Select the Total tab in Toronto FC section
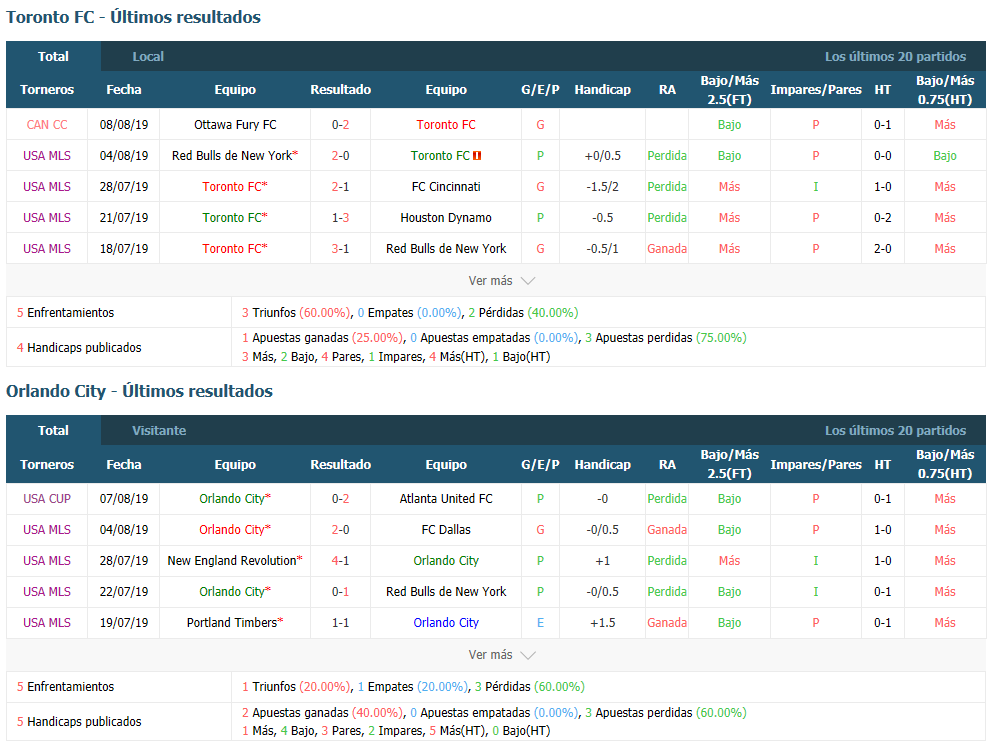Viewport: 996px width, 749px height. point(53,57)
